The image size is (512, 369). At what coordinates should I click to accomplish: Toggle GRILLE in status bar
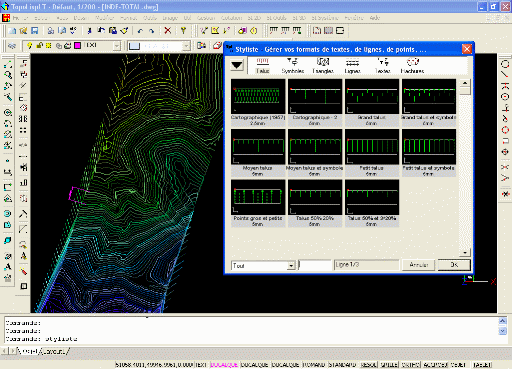389,365
